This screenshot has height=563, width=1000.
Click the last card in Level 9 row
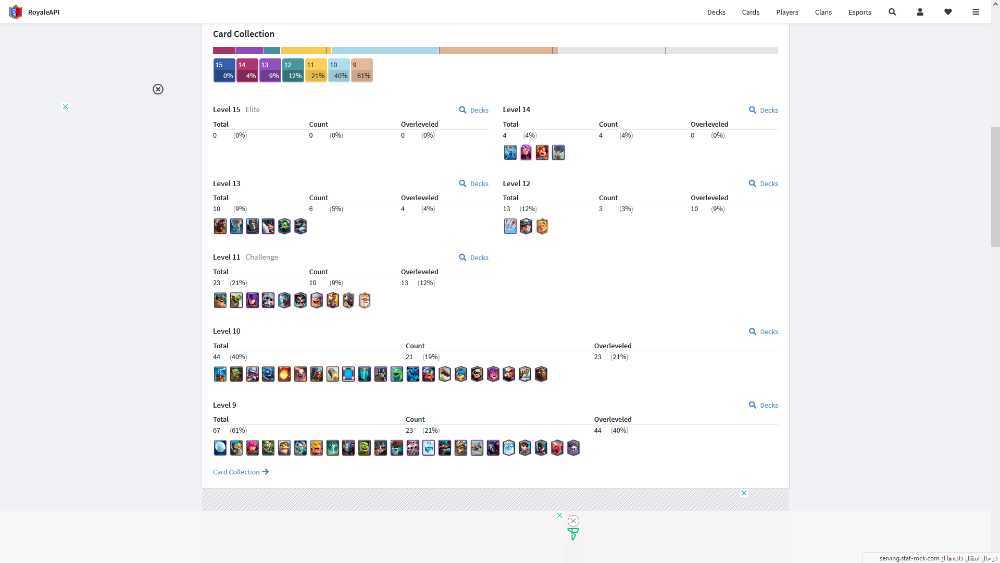tap(573, 448)
